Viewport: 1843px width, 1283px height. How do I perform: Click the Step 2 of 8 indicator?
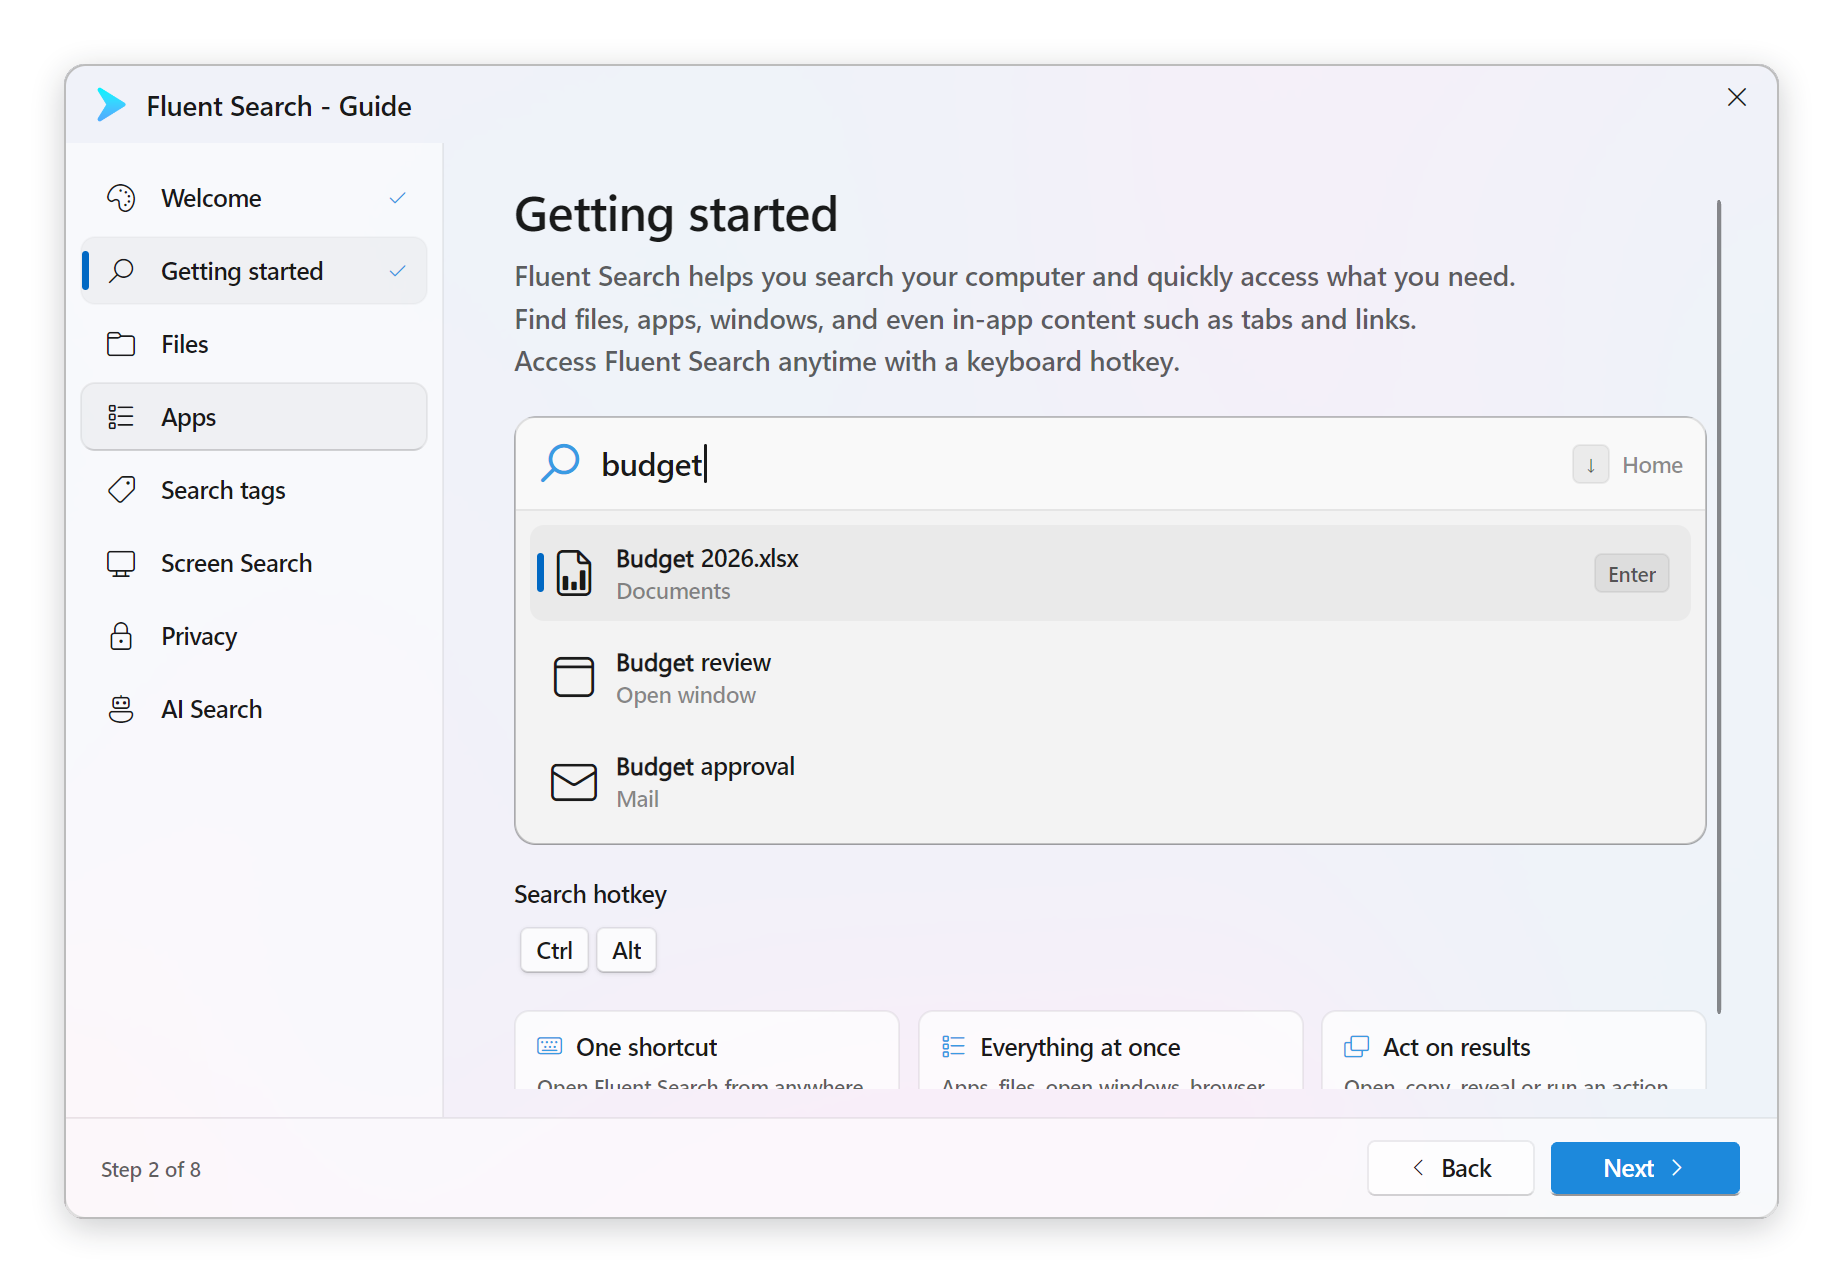tap(151, 1169)
